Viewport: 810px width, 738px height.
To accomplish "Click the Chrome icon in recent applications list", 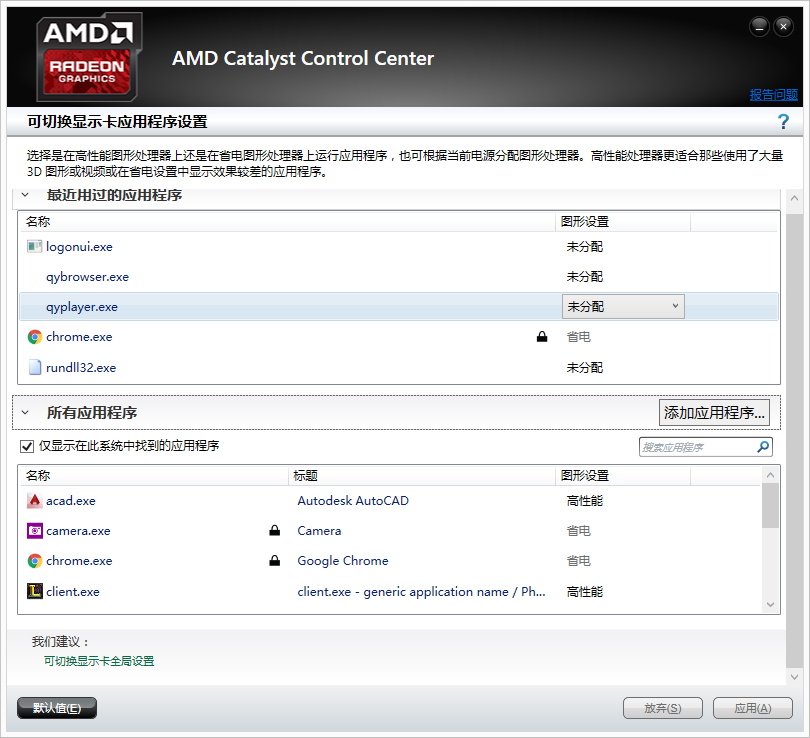I will 35,337.
